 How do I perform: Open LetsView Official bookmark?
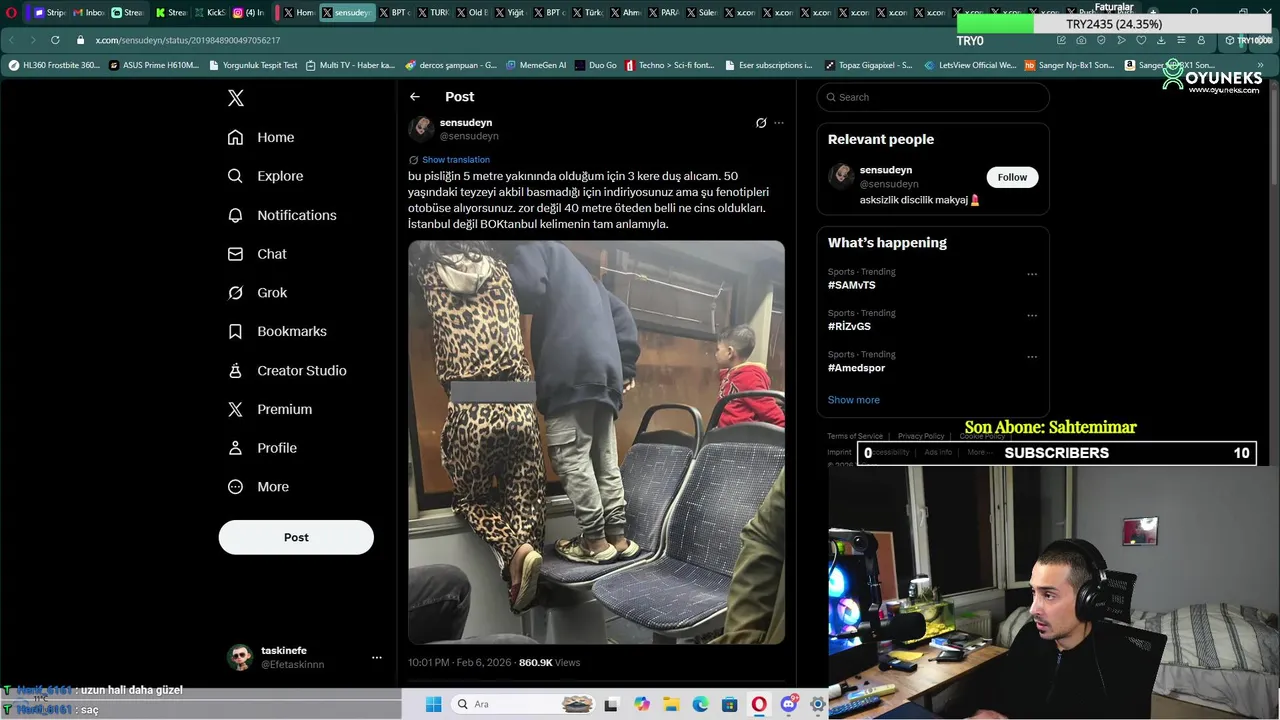[x=970, y=65]
